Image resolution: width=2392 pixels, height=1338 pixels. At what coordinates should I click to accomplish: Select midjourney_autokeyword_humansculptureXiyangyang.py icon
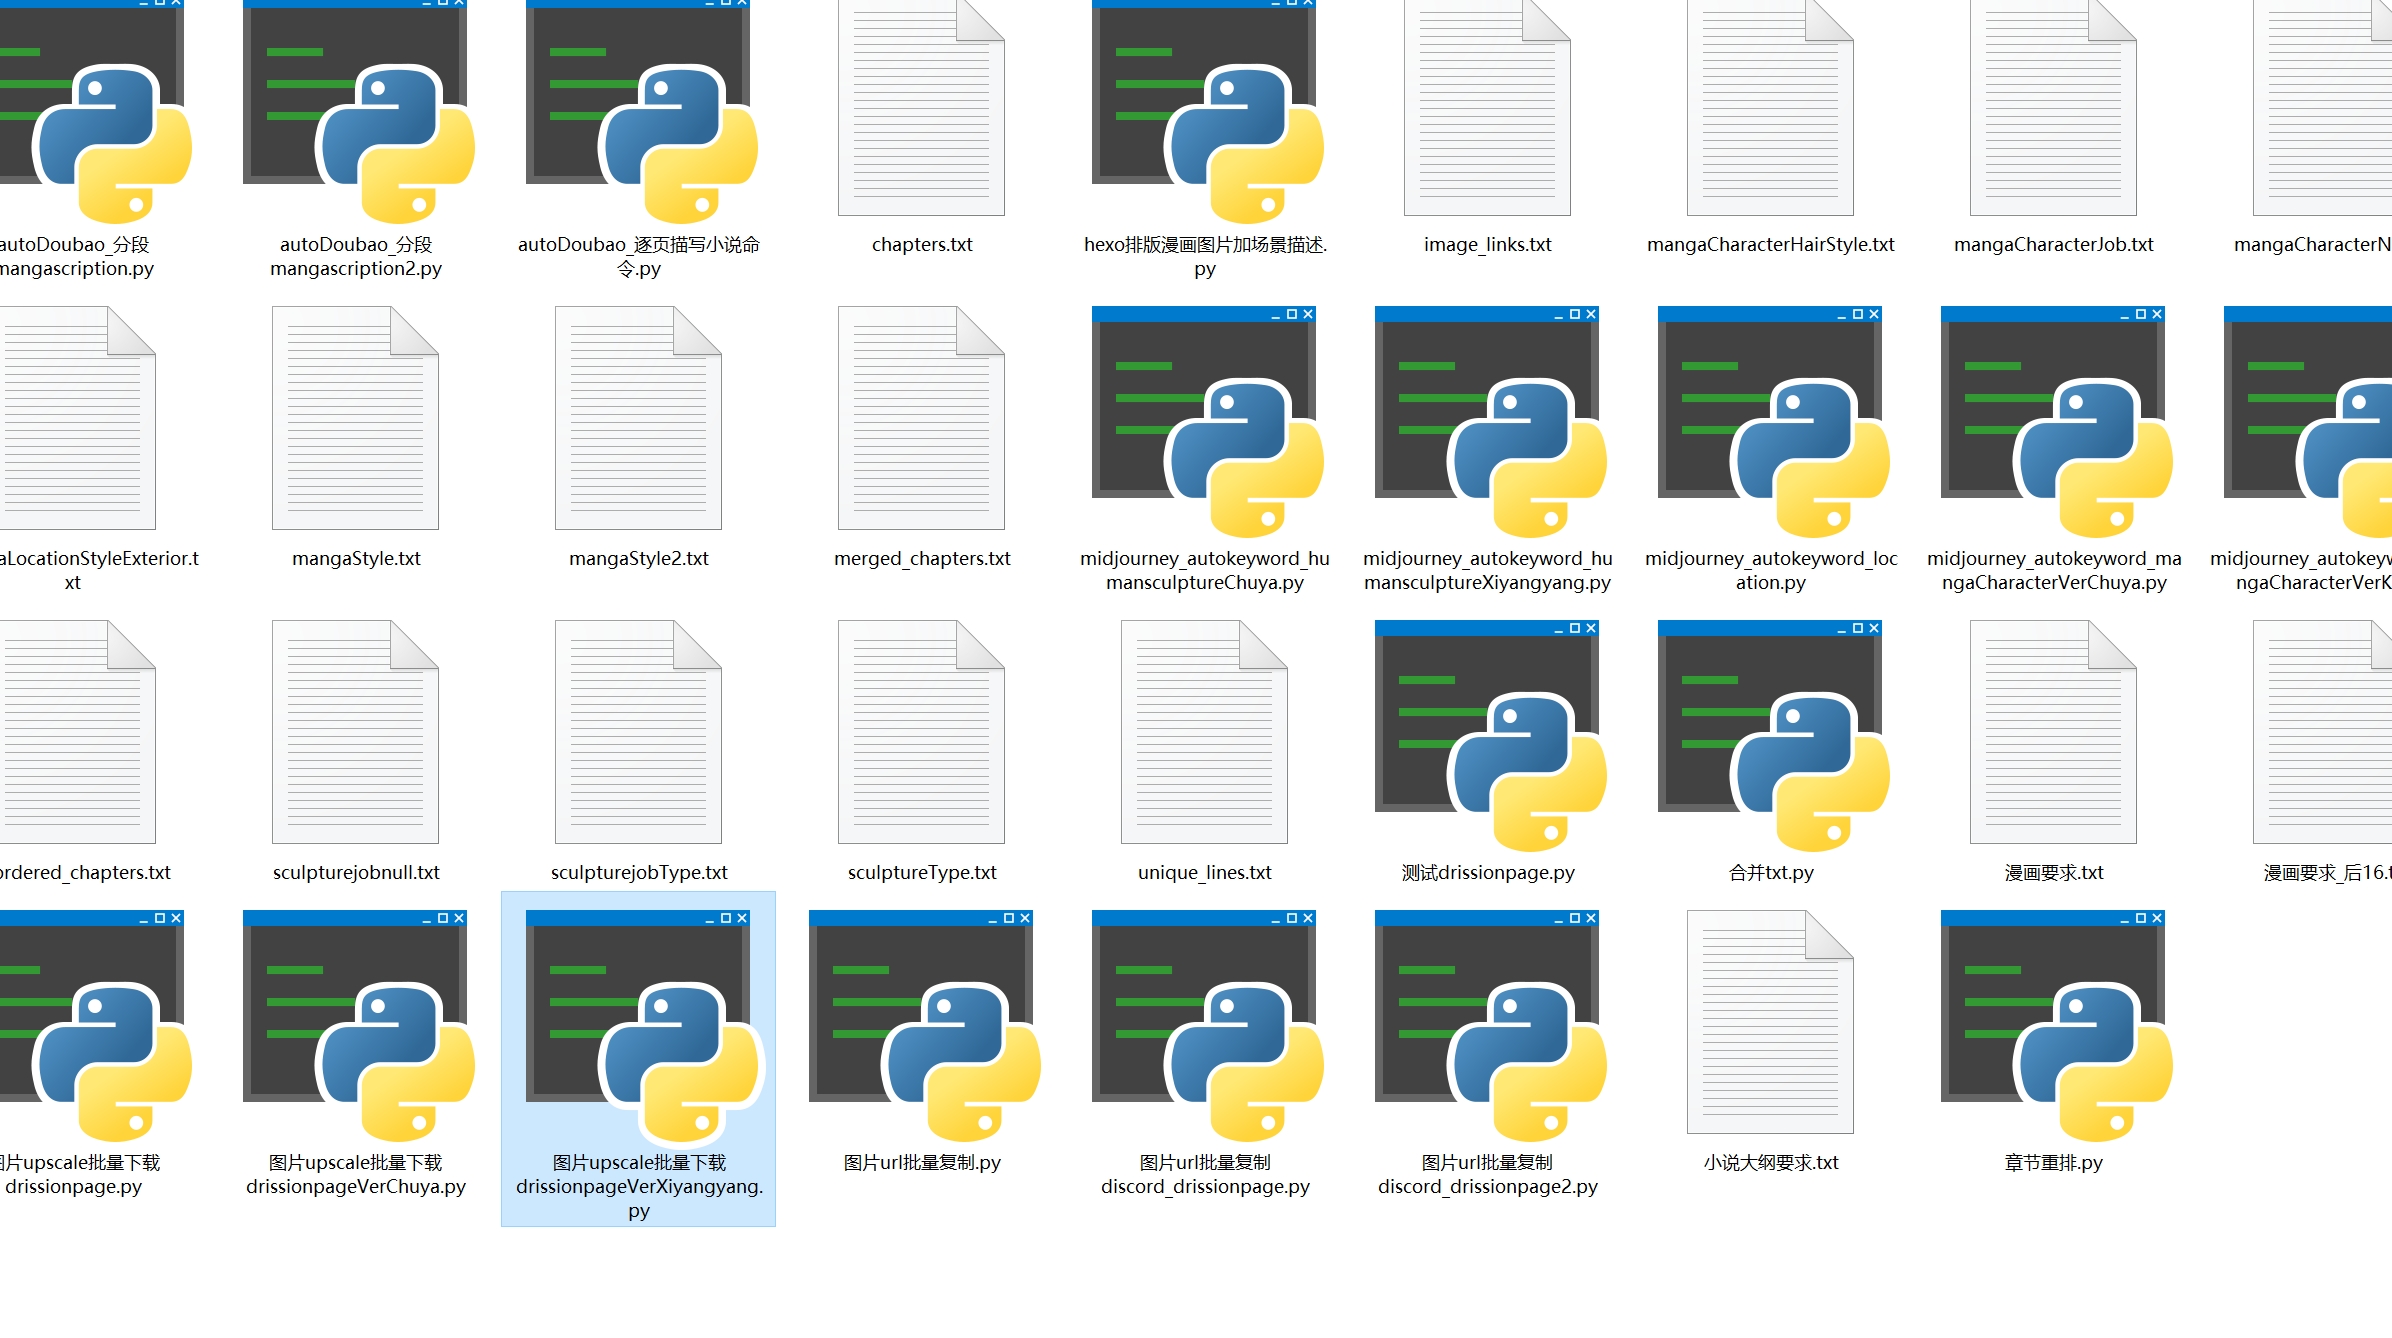[x=1490, y=422]
